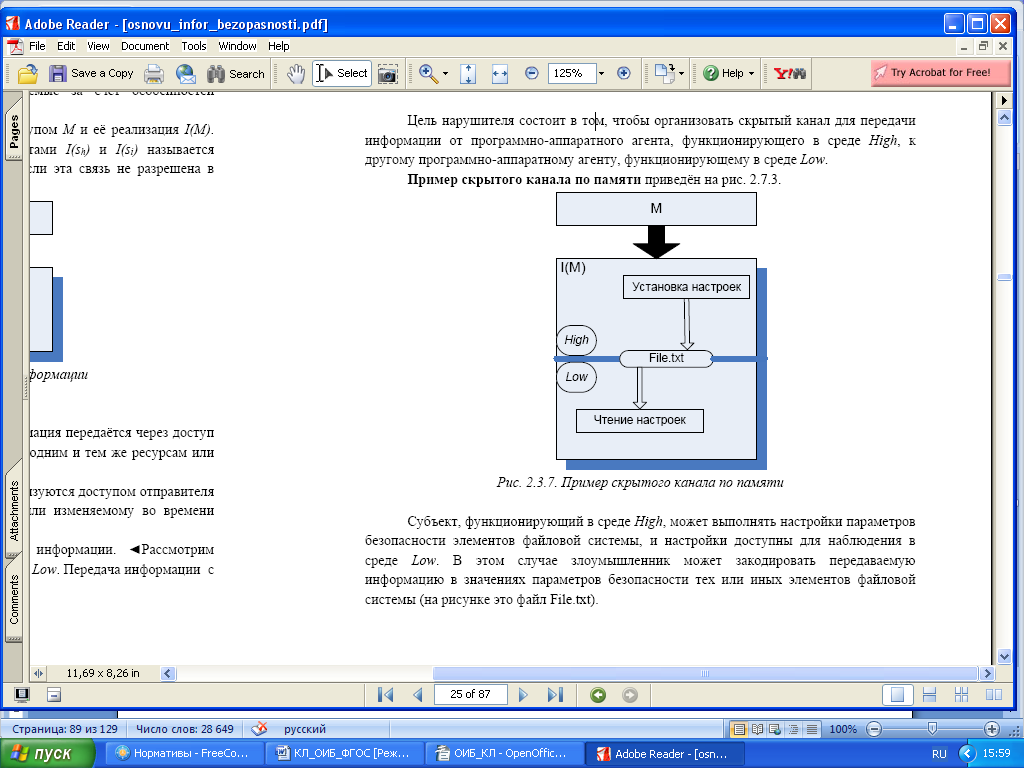Viewport: 1024px width, 768px height.
Task: Expand the Help dropdown arrow
Action: pyautogui.click(x=751, y=73)
